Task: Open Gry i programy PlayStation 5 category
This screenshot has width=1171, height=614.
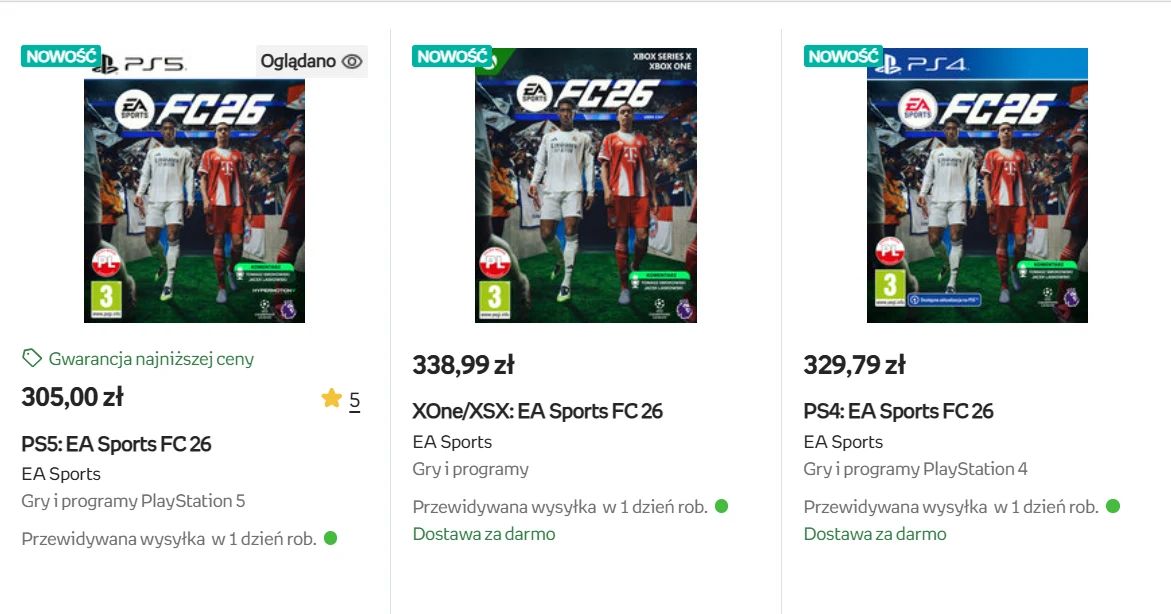Action: pos(133,500)
